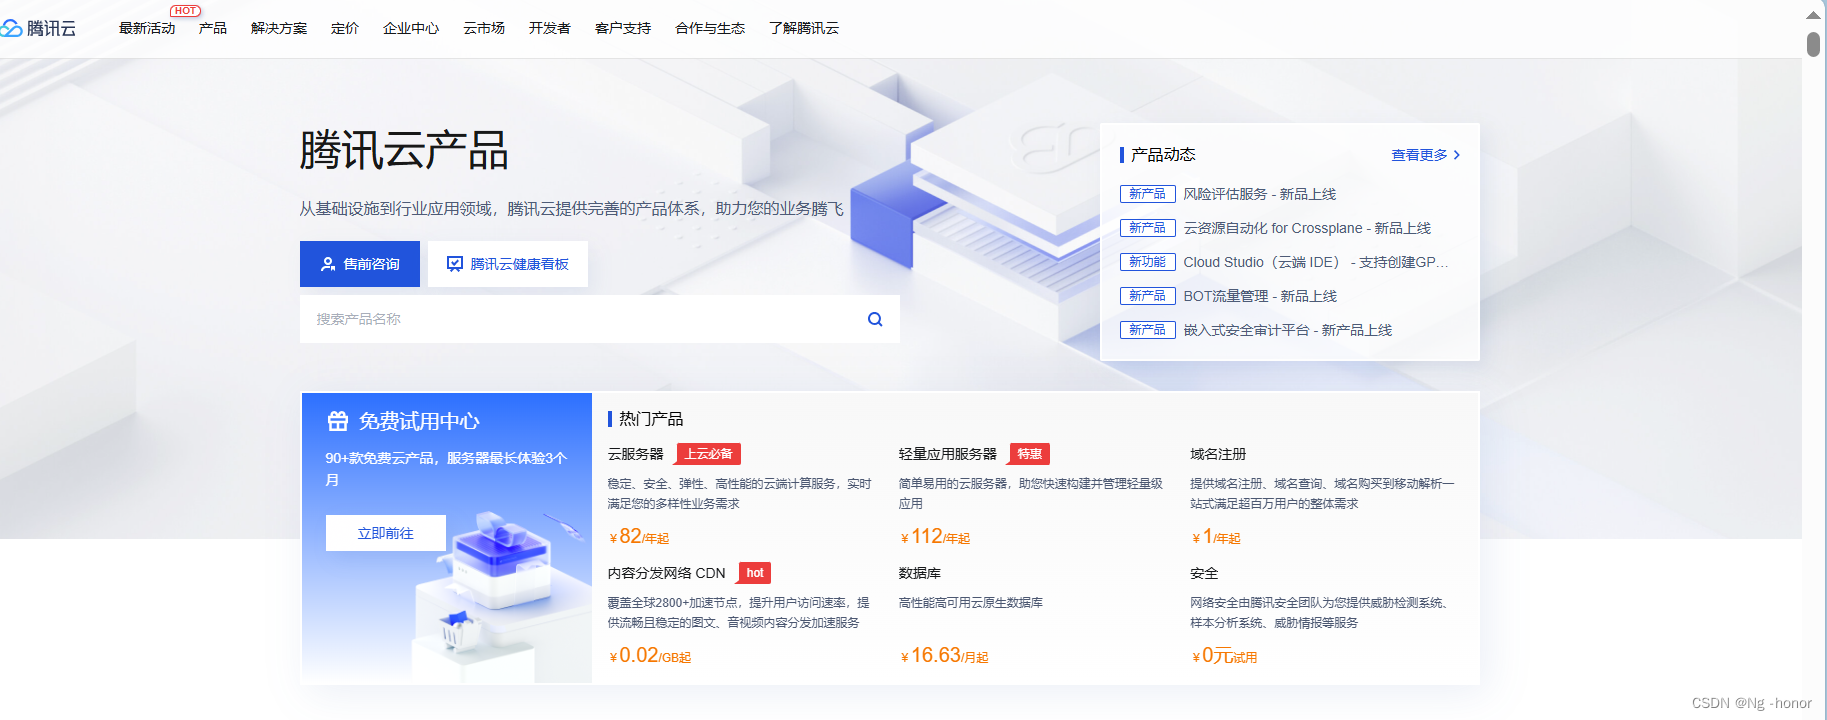Click the ¥112/年起 price
Viewport: 1827px width, 720px height.
pyautogui.click(x=935, y=537)
